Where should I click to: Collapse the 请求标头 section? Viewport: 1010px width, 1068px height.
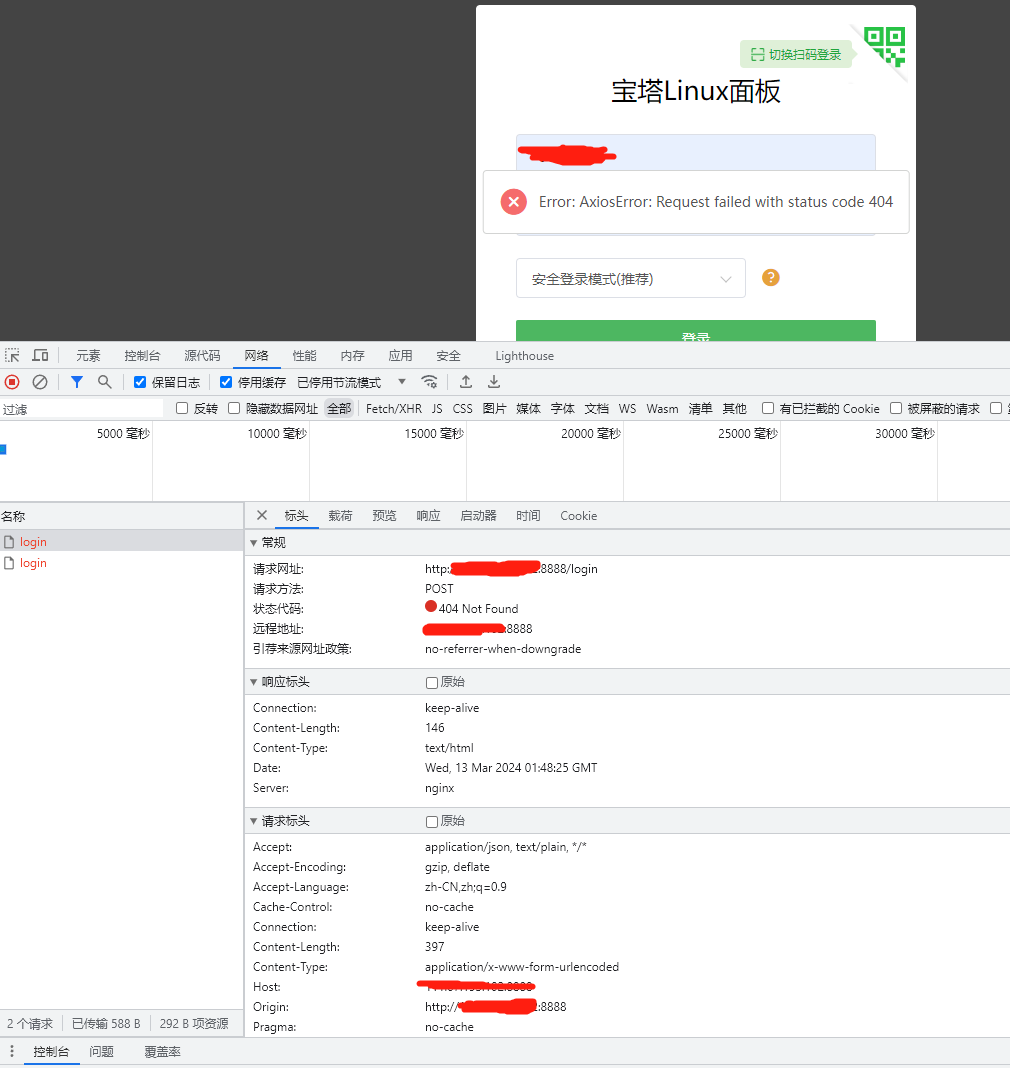(x=253, y=821)
